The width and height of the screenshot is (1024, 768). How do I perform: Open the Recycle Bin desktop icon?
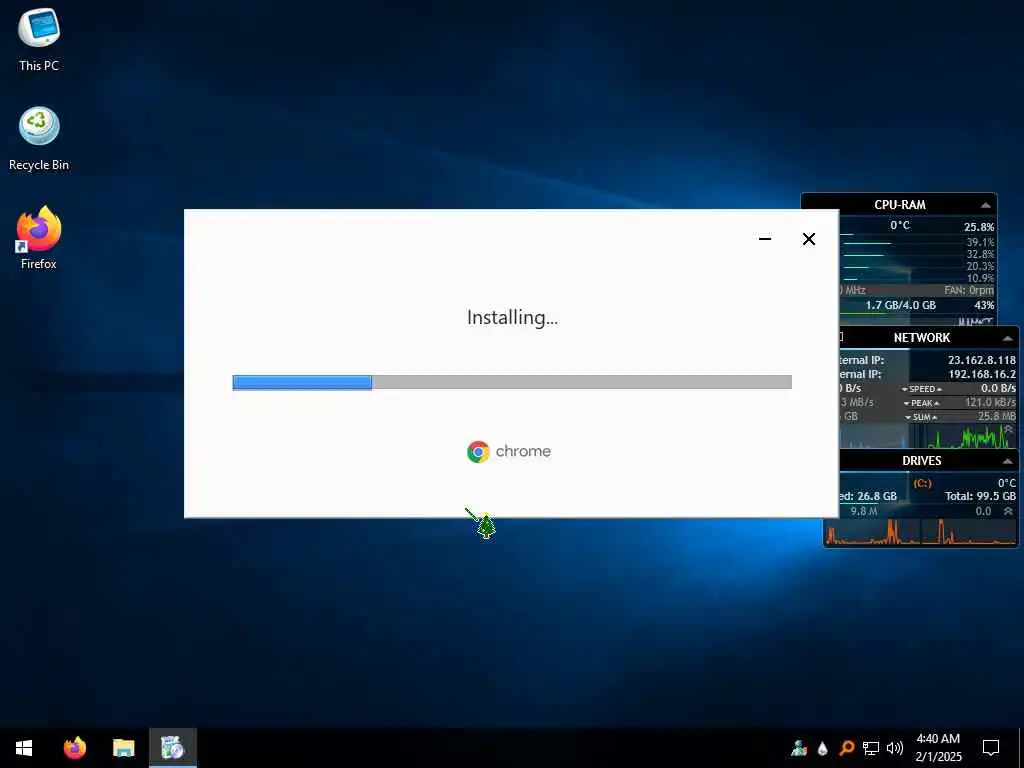tap(39, 139)
